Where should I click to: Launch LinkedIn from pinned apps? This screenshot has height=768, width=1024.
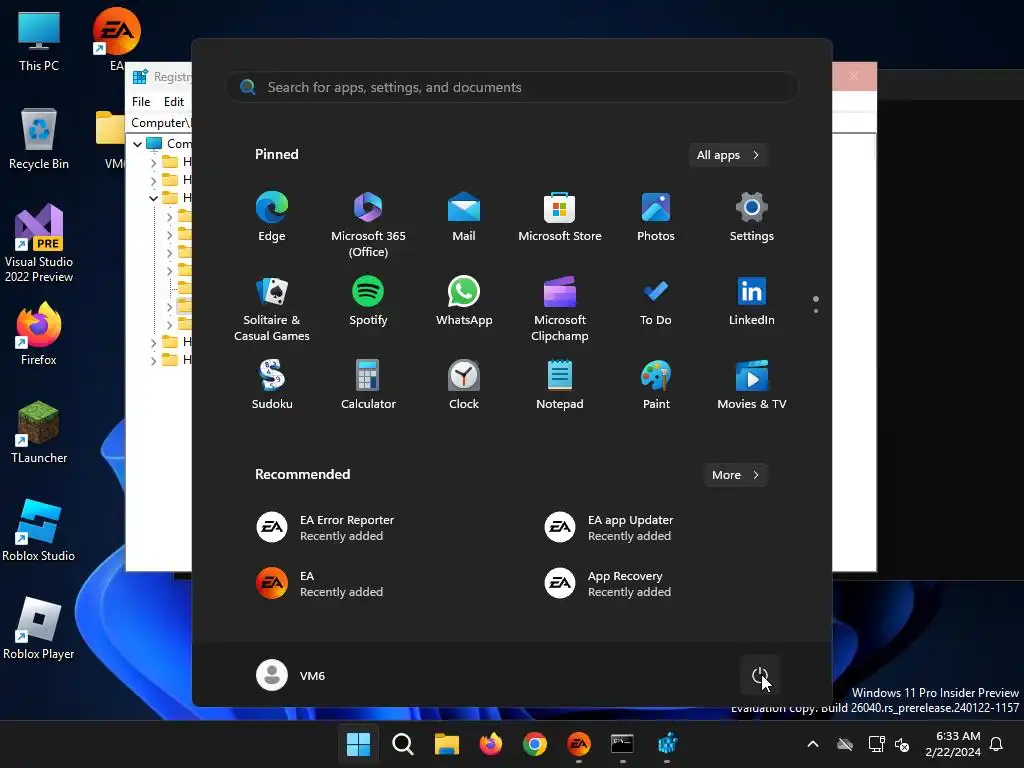[752, 301]
